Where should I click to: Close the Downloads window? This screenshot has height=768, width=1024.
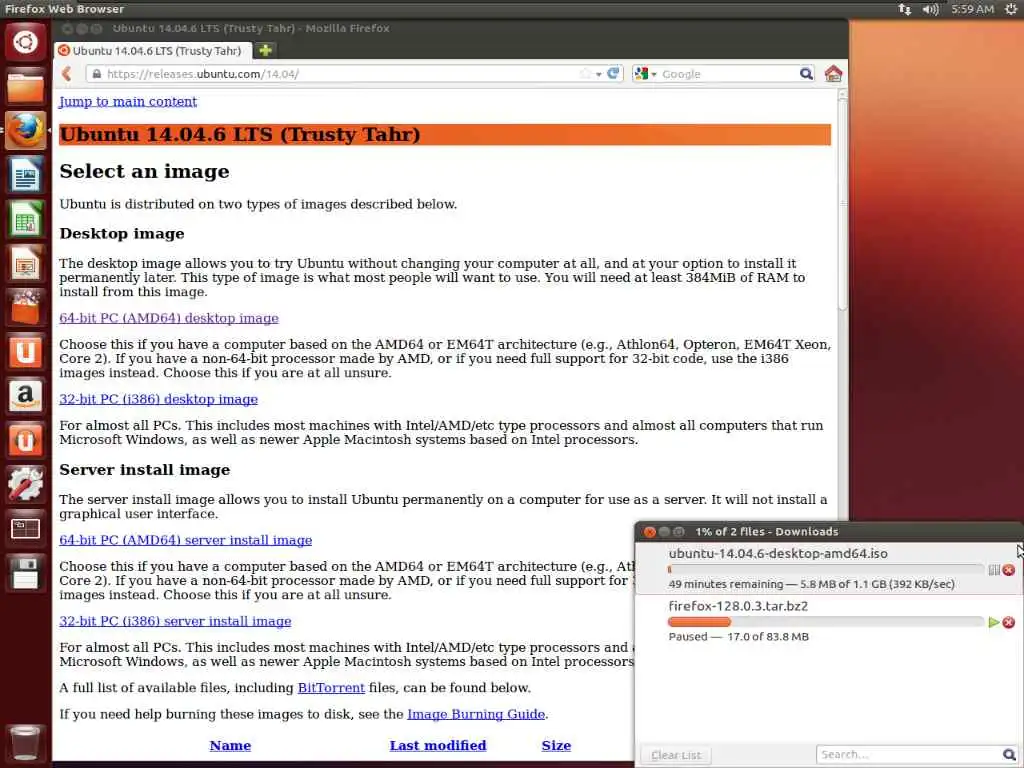pos(650,532)
